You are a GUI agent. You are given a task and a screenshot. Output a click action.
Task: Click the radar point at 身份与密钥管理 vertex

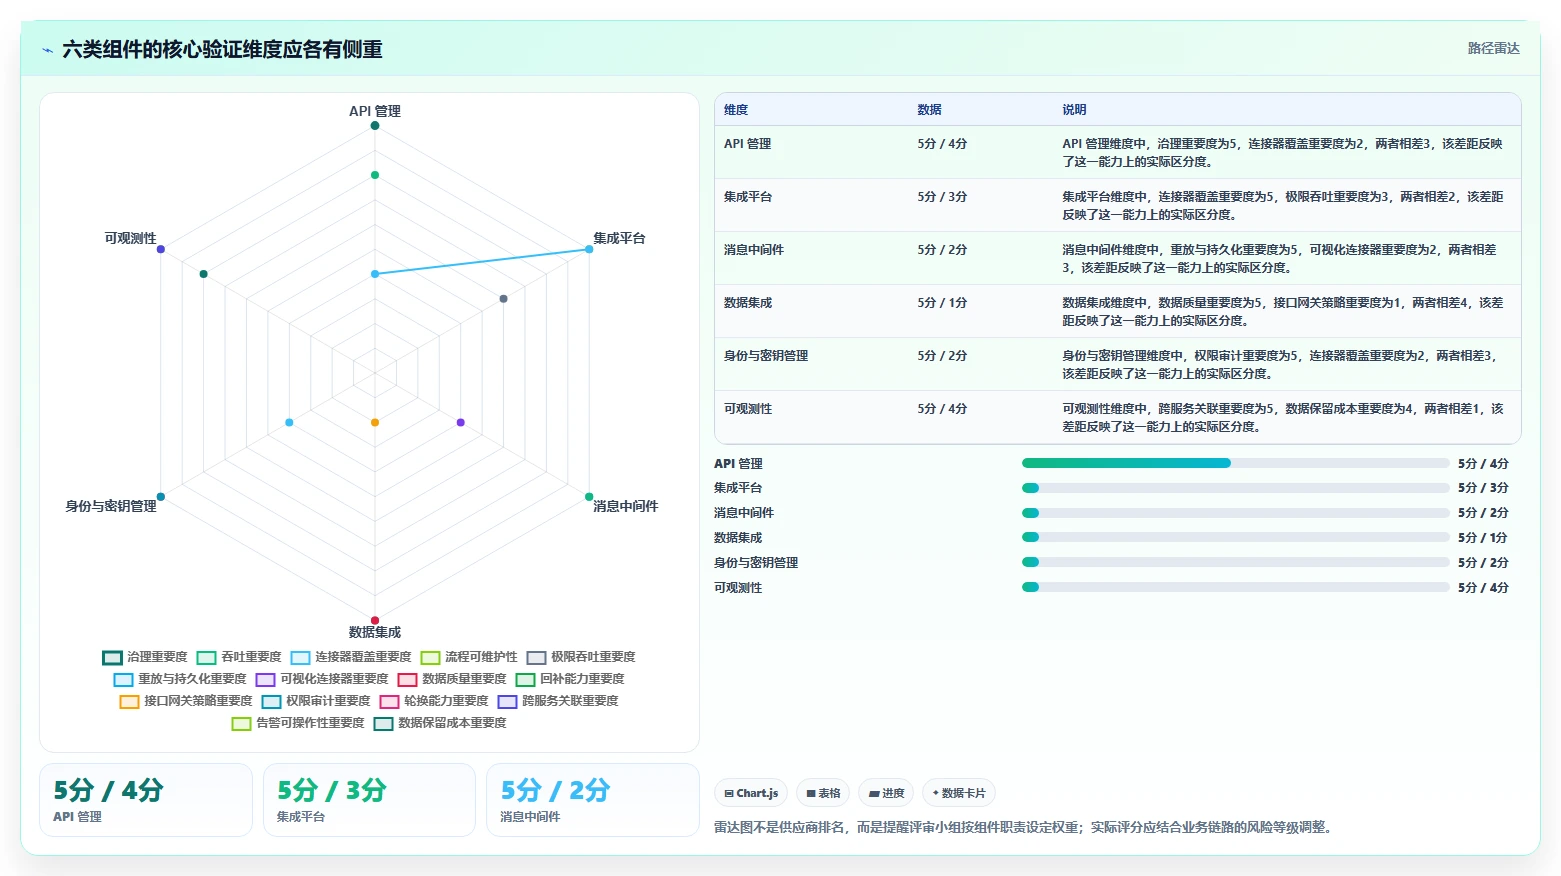click(x=161, y=497)
